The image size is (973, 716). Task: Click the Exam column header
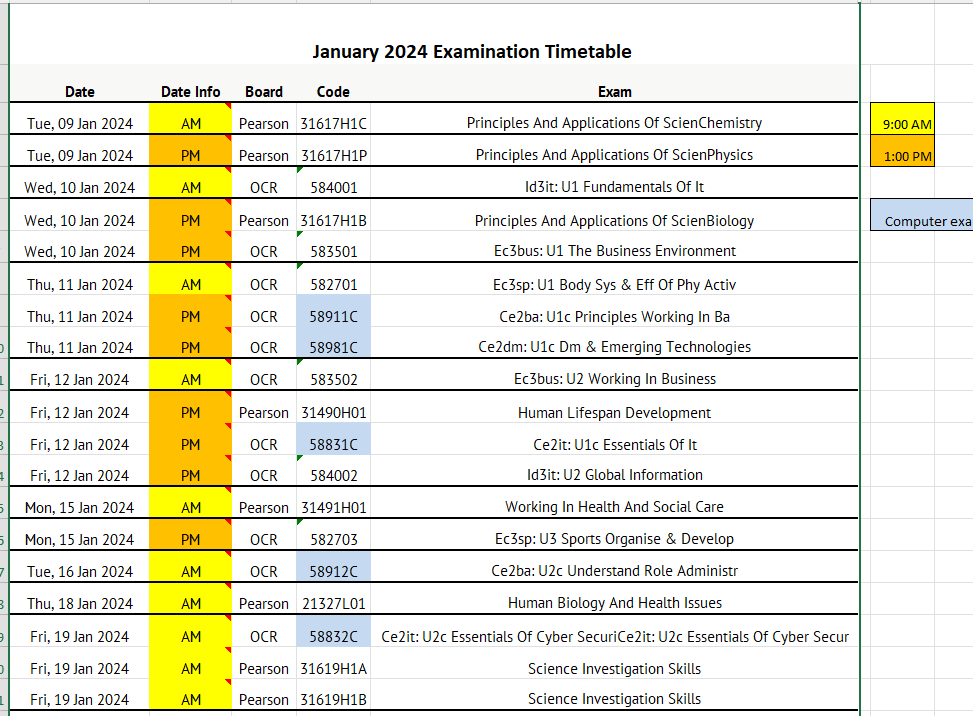coord(614,91)
